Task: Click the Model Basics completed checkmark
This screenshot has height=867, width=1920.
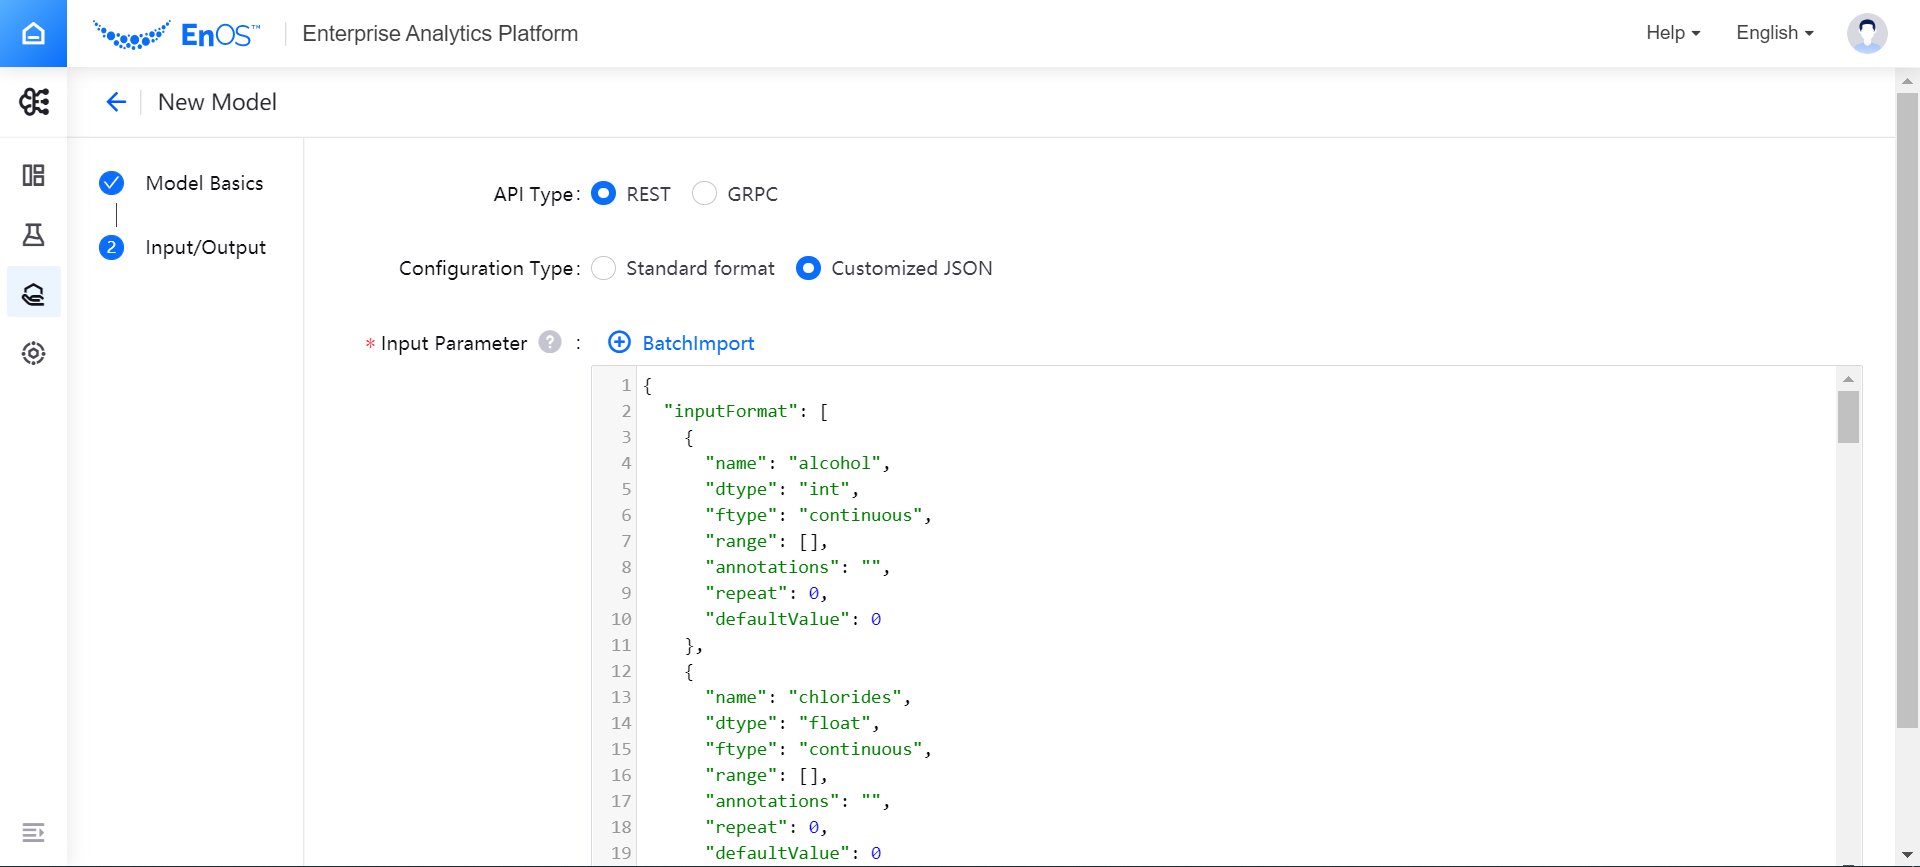Action: [112, 183]
